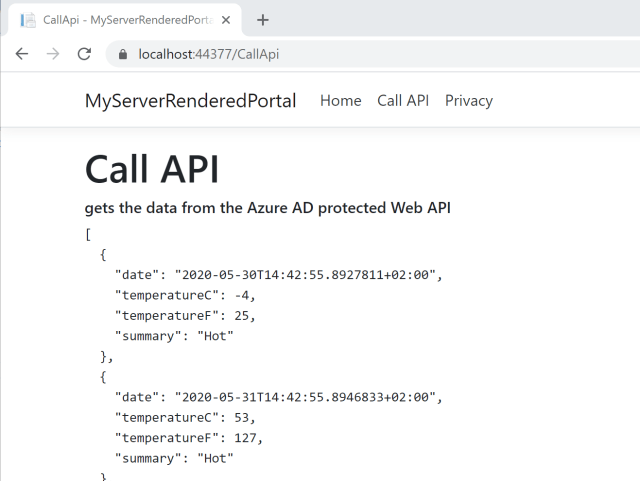640x481 pixels.
Task: Click the 2020-05-31 date line
Action: [278, 397]
